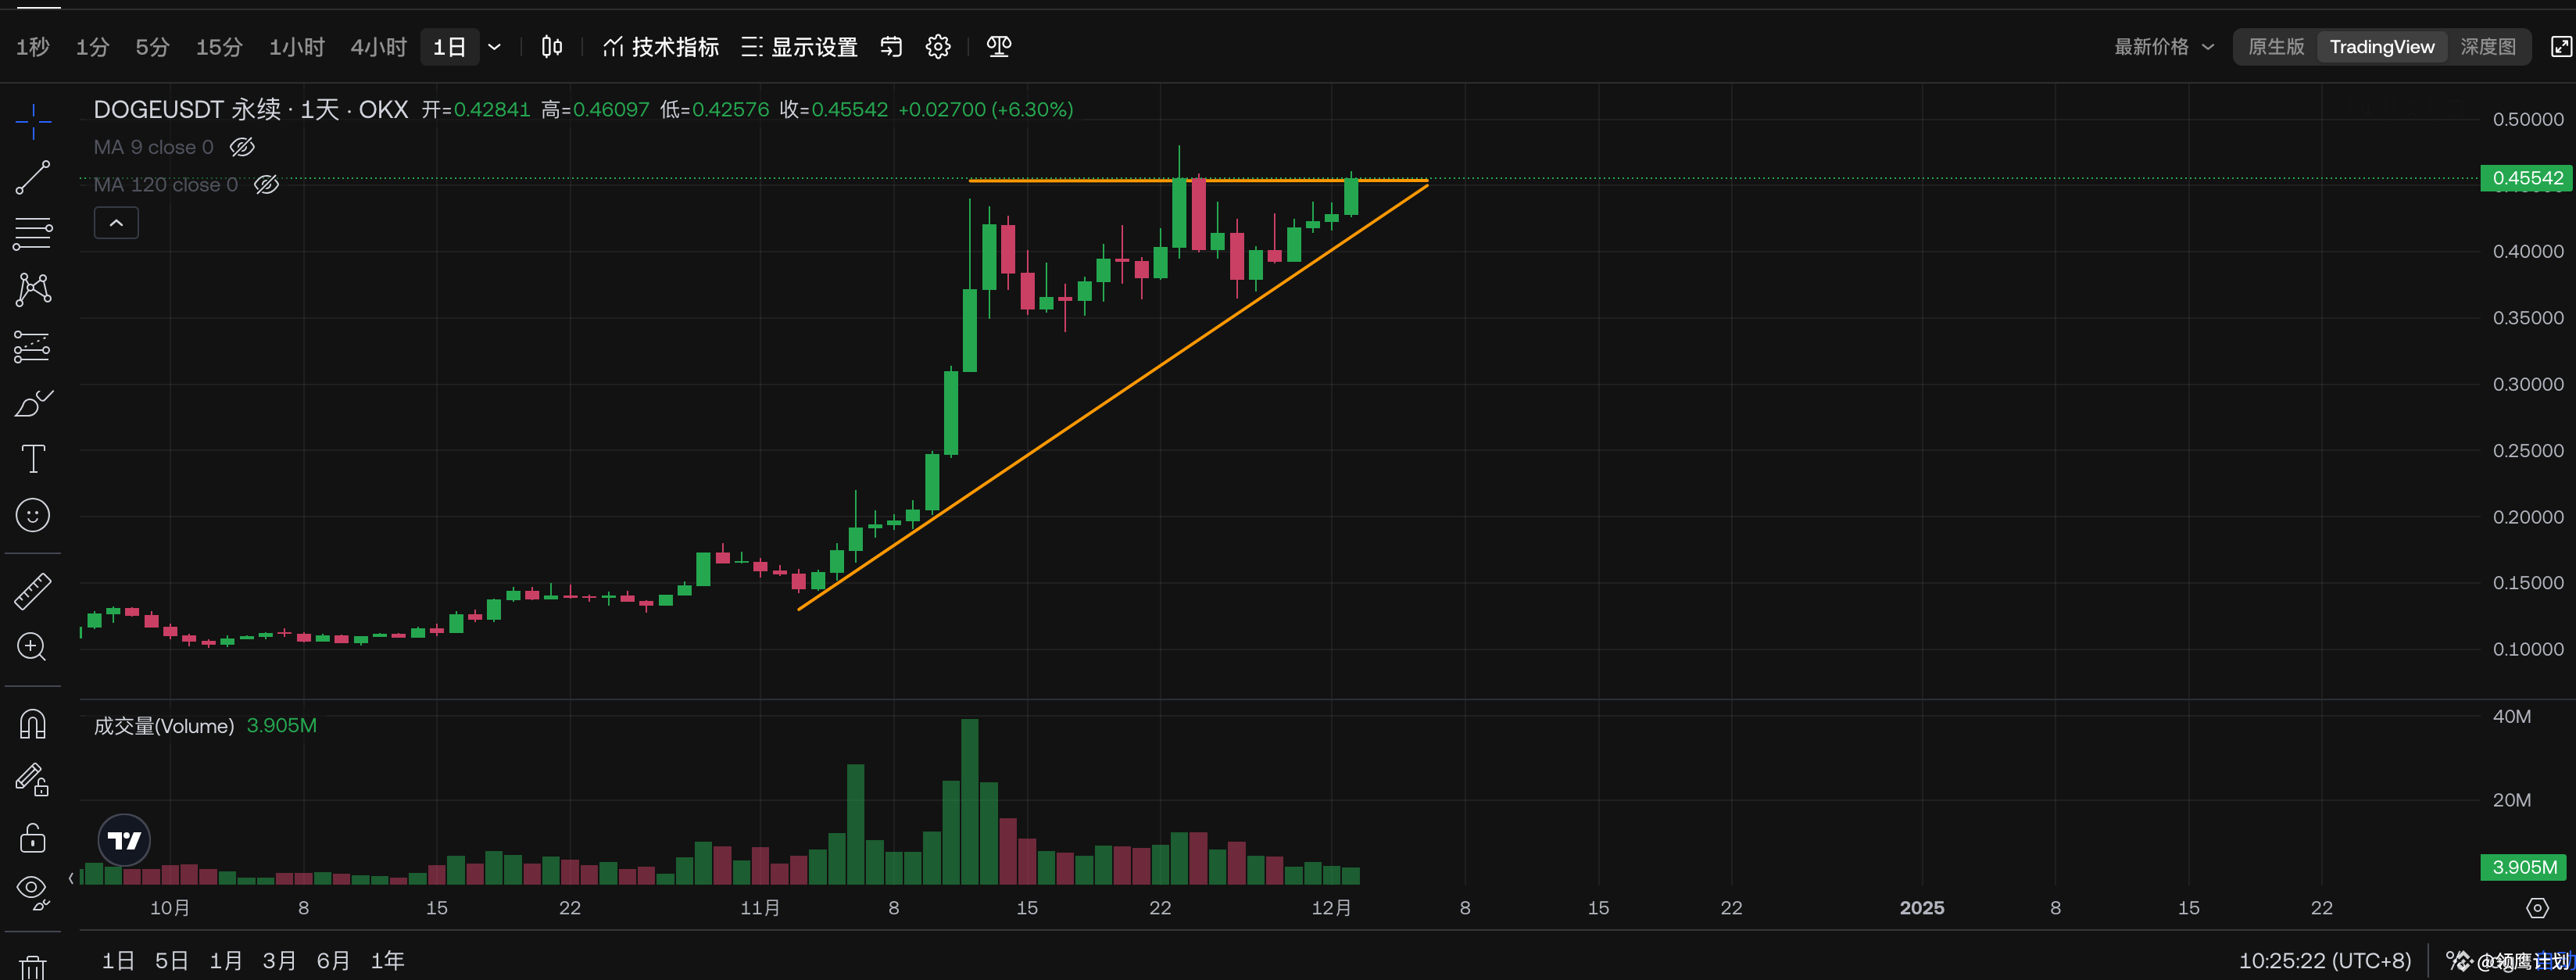The width and height of the screenshot is (2576, 980).
Task: Open the 最新价格 dropdown
Action: click(x=2163, y=46)
